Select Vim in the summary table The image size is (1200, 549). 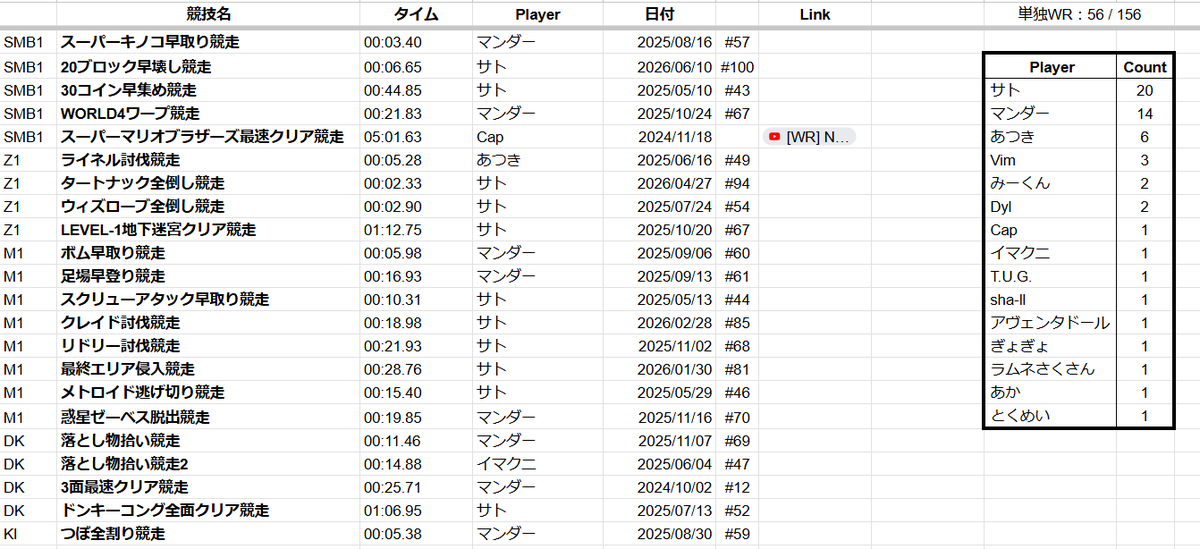[1051, 160]
